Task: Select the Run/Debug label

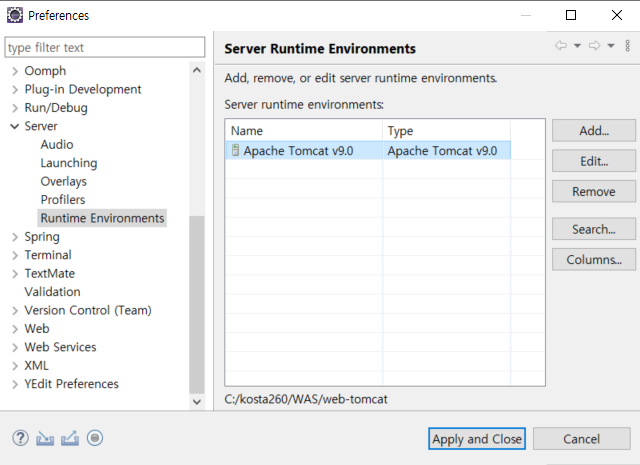Action: [x=56, y=108]
